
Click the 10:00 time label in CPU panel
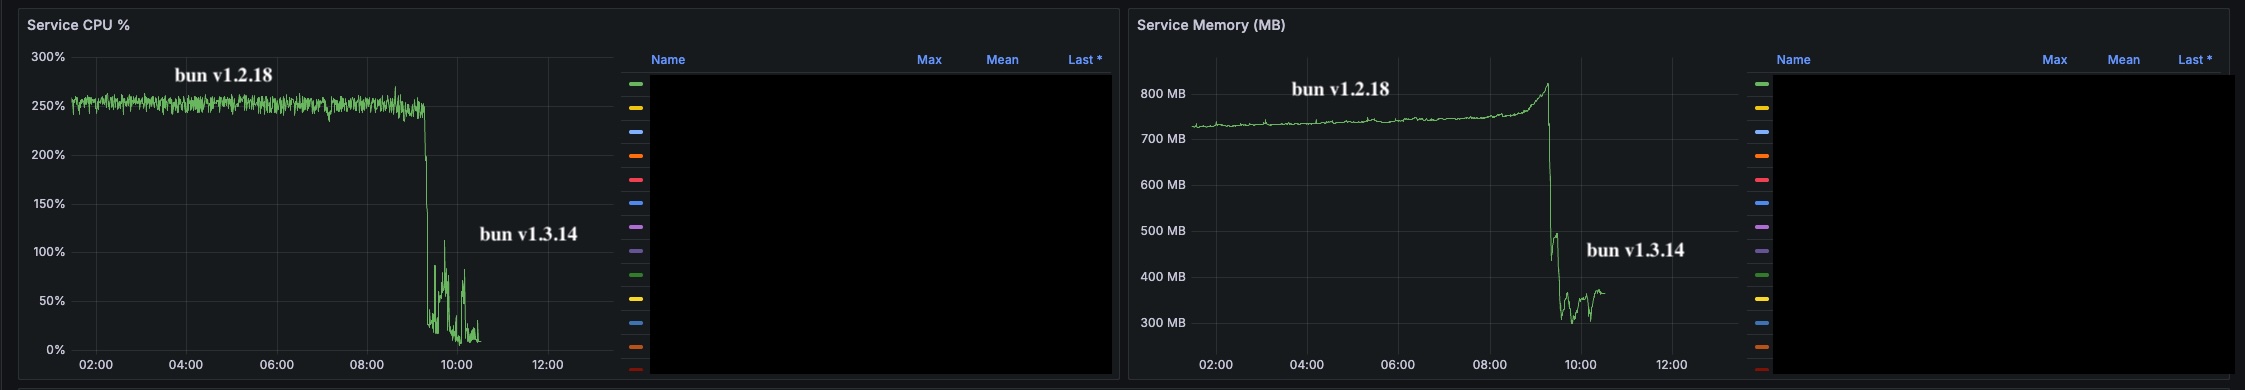click(457, 365)
